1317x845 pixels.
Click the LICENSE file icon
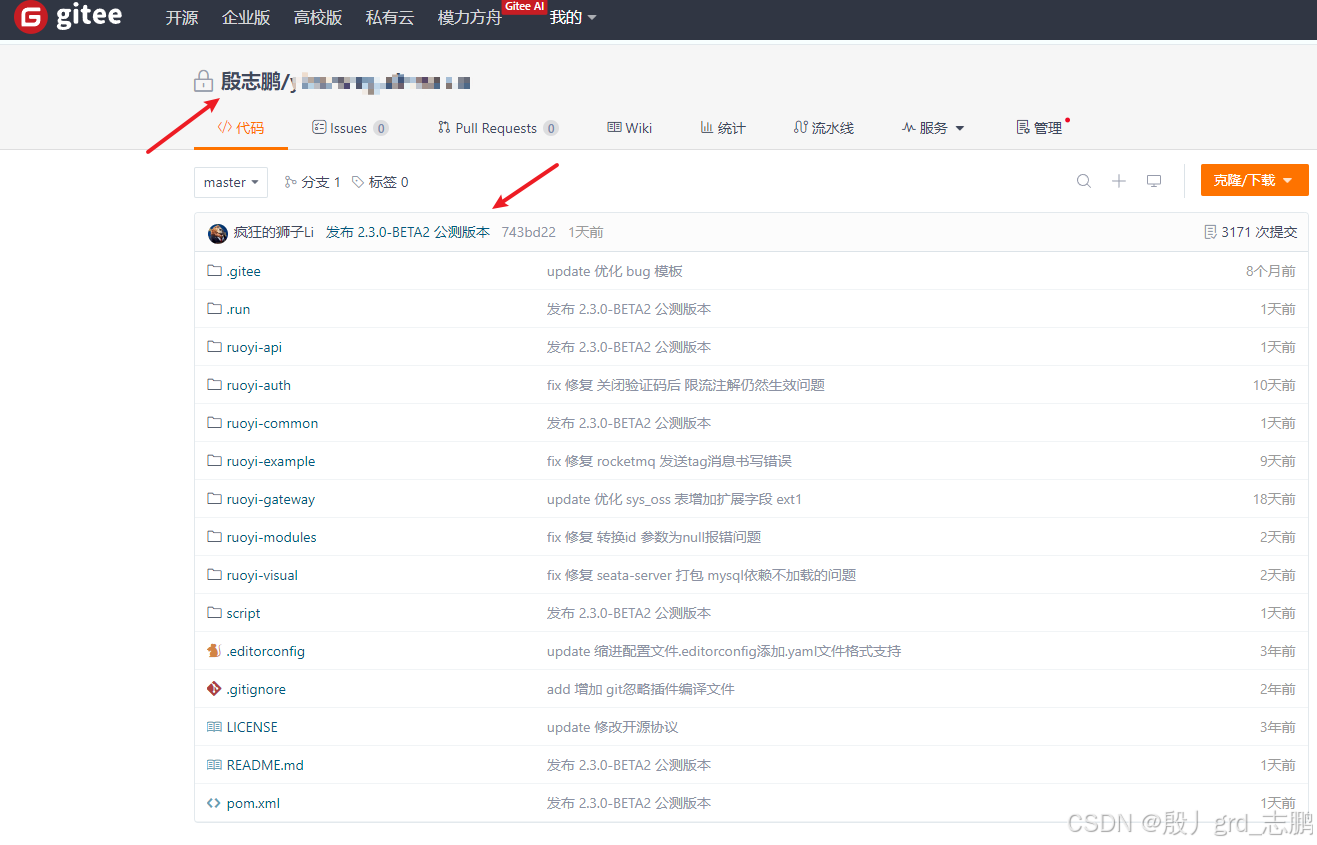click(214, 727)
